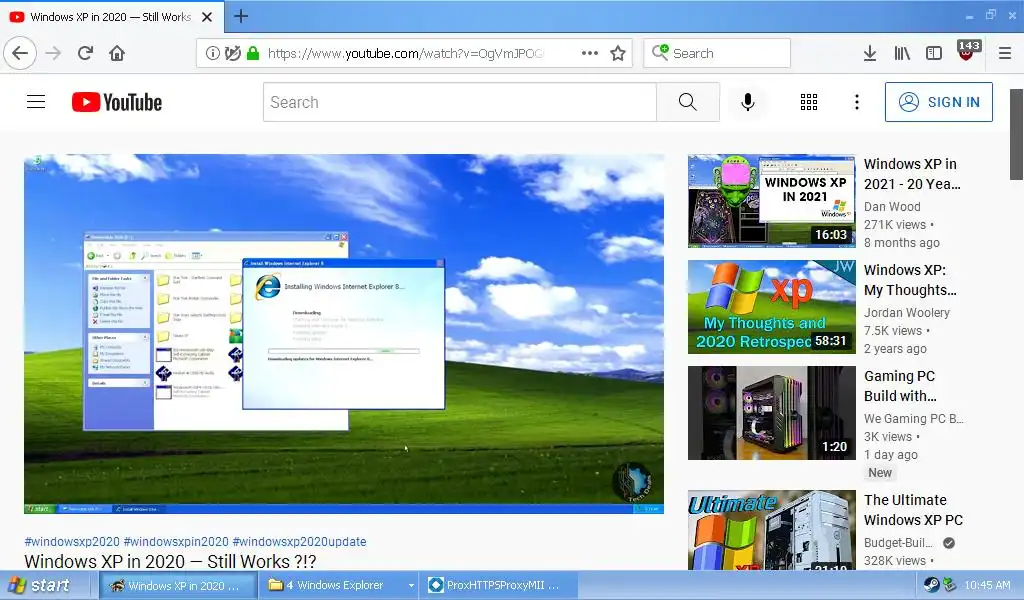Open the YouTube apps grid icon
Image resolution: width=1024 pixels, height=600 pixels.
(809, 102)
